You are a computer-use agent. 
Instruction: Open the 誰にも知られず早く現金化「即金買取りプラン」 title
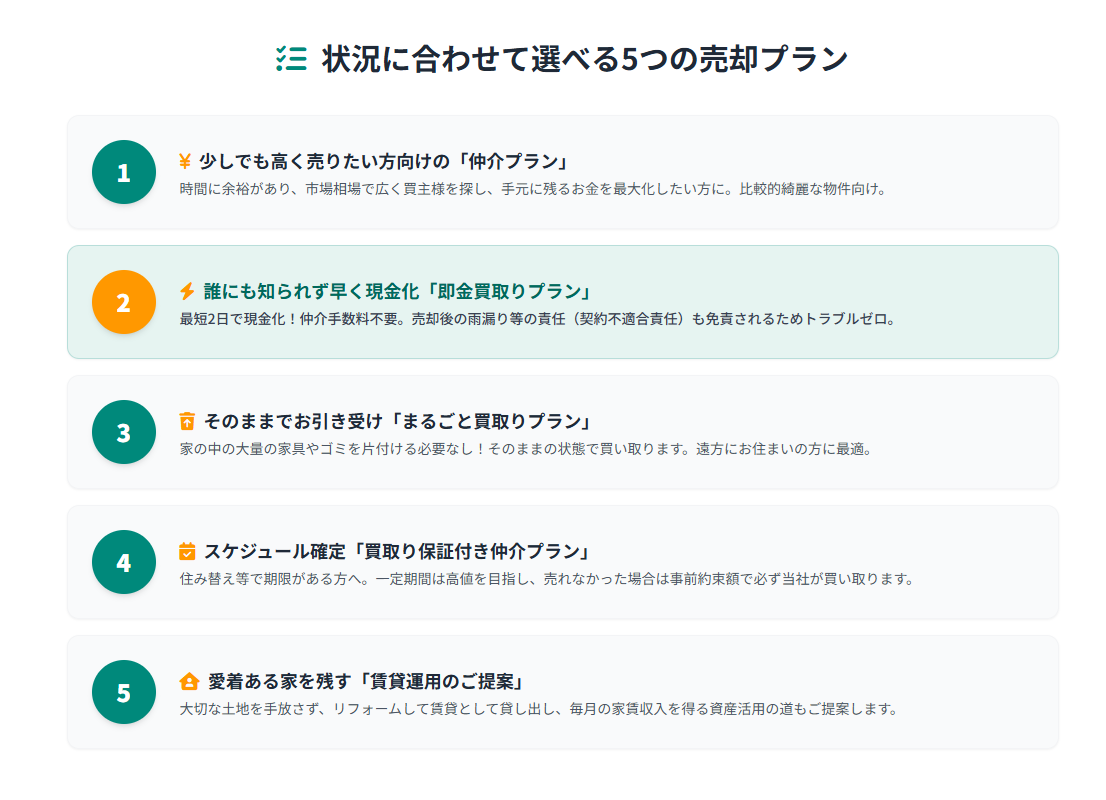pos(398,291)
